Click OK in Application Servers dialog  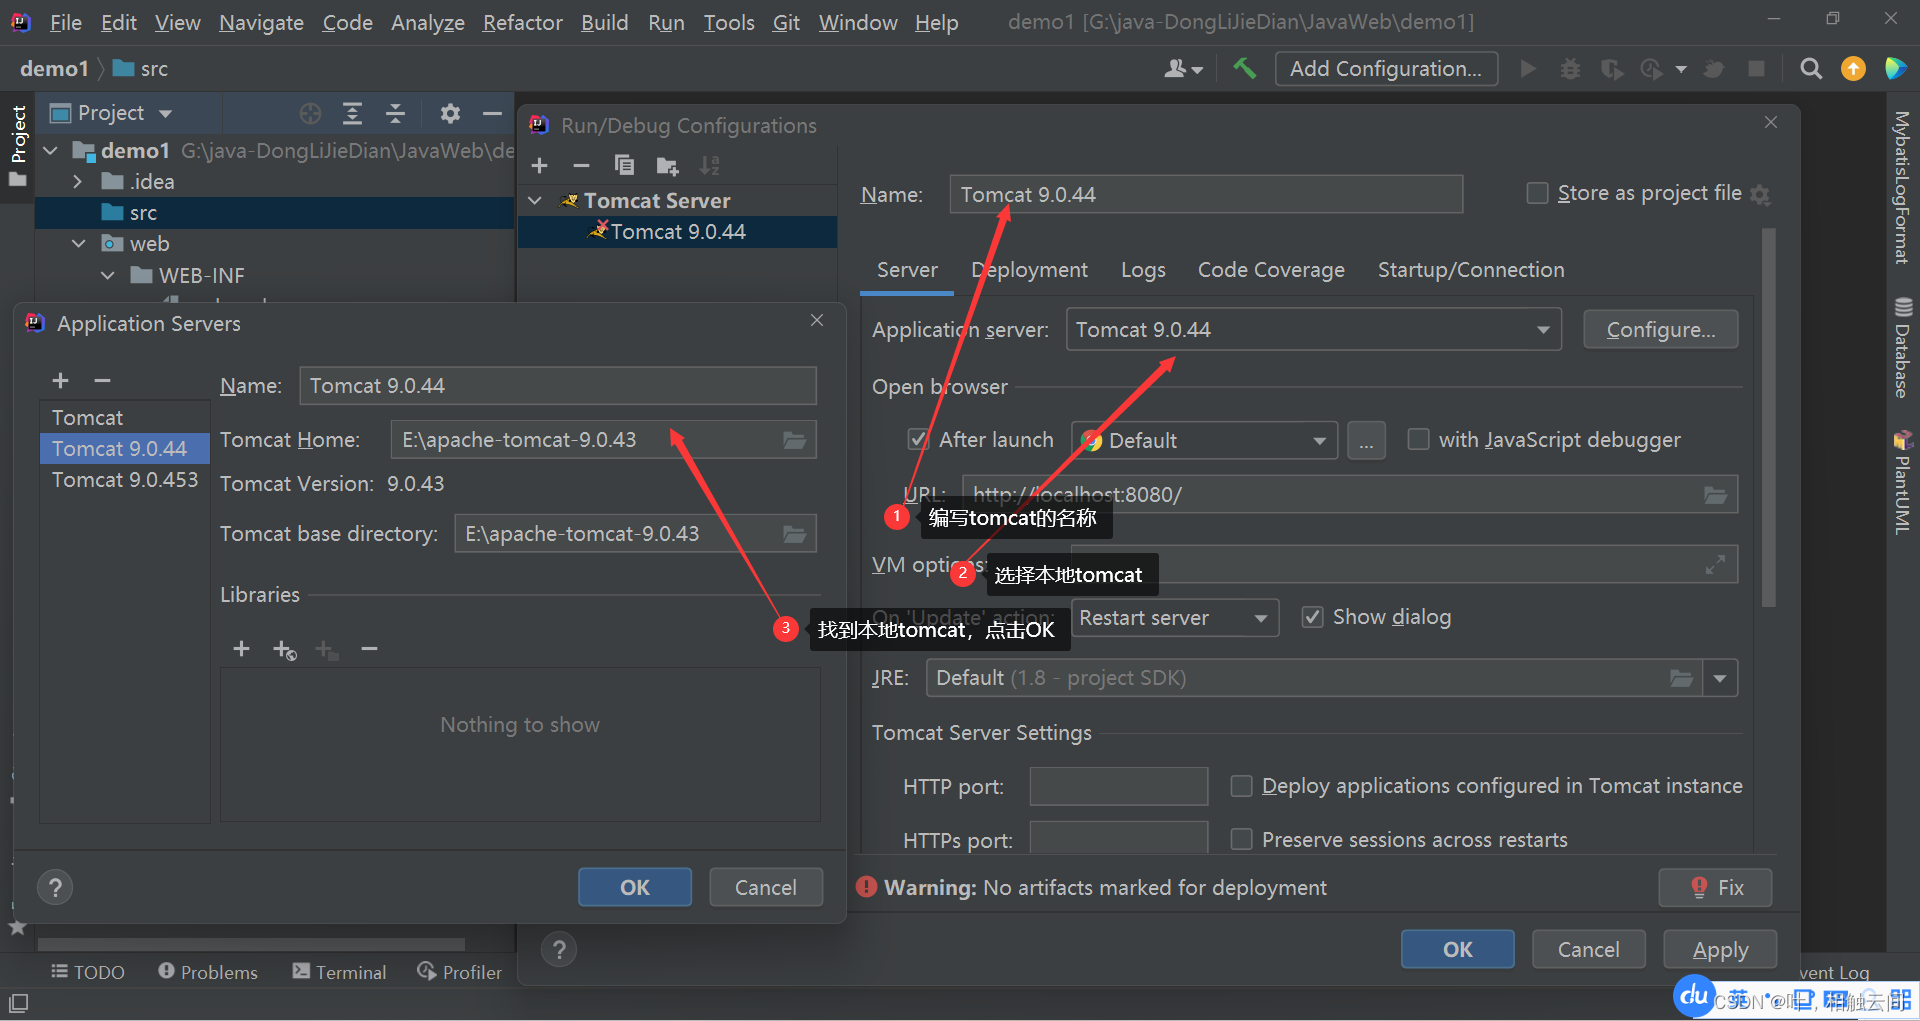click(635, 887)
